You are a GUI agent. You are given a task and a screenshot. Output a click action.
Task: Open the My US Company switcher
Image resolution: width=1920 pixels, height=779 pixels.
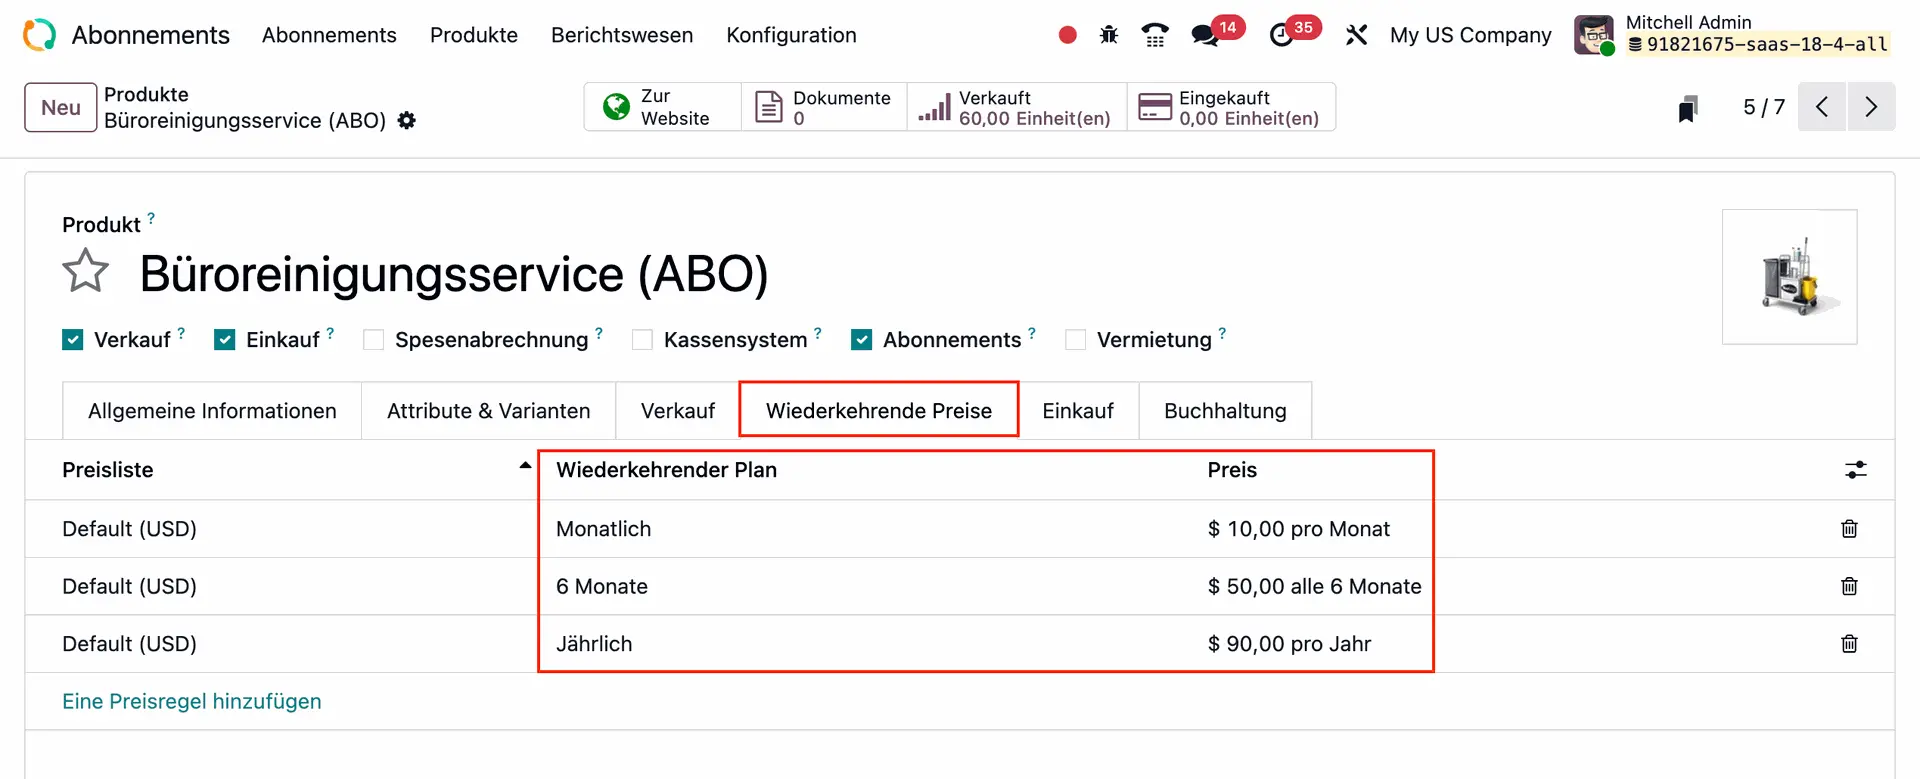tap(1470, 35)
